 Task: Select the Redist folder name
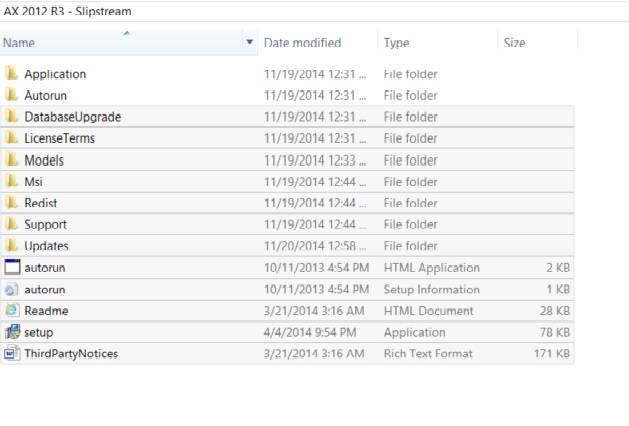pyautogui.click(x=40, y=203)
